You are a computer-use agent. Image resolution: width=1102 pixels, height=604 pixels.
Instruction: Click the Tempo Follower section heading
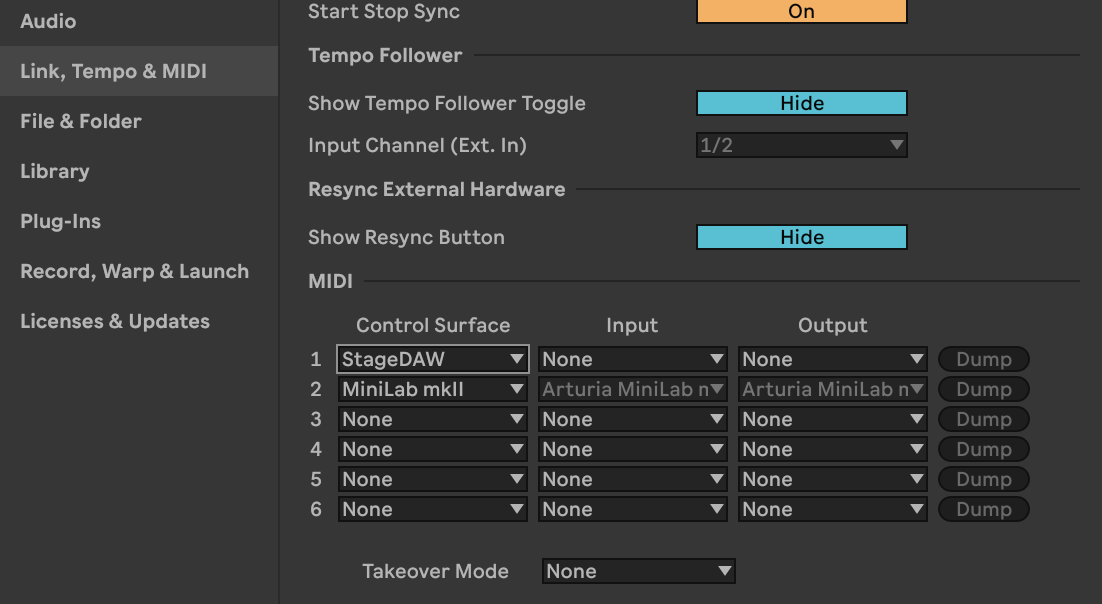[x=385, y=56]
